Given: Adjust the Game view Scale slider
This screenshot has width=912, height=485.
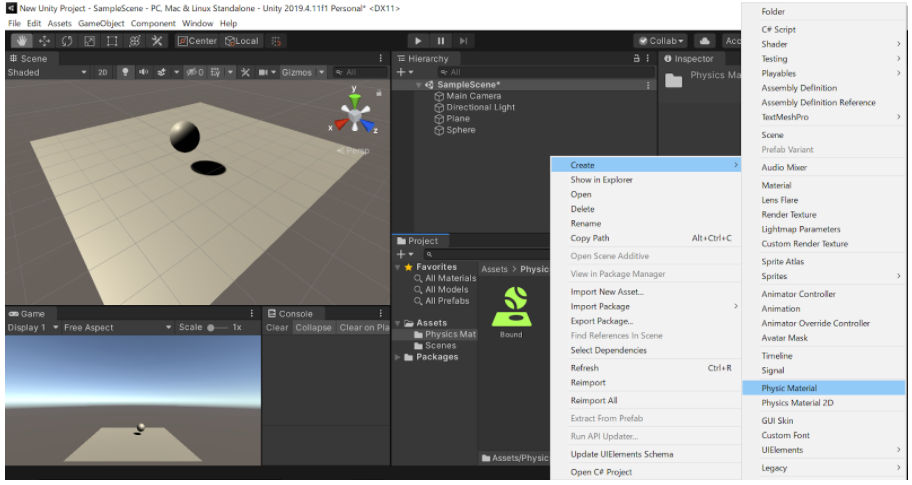Looking at the screenshot, I should point(218,327).
